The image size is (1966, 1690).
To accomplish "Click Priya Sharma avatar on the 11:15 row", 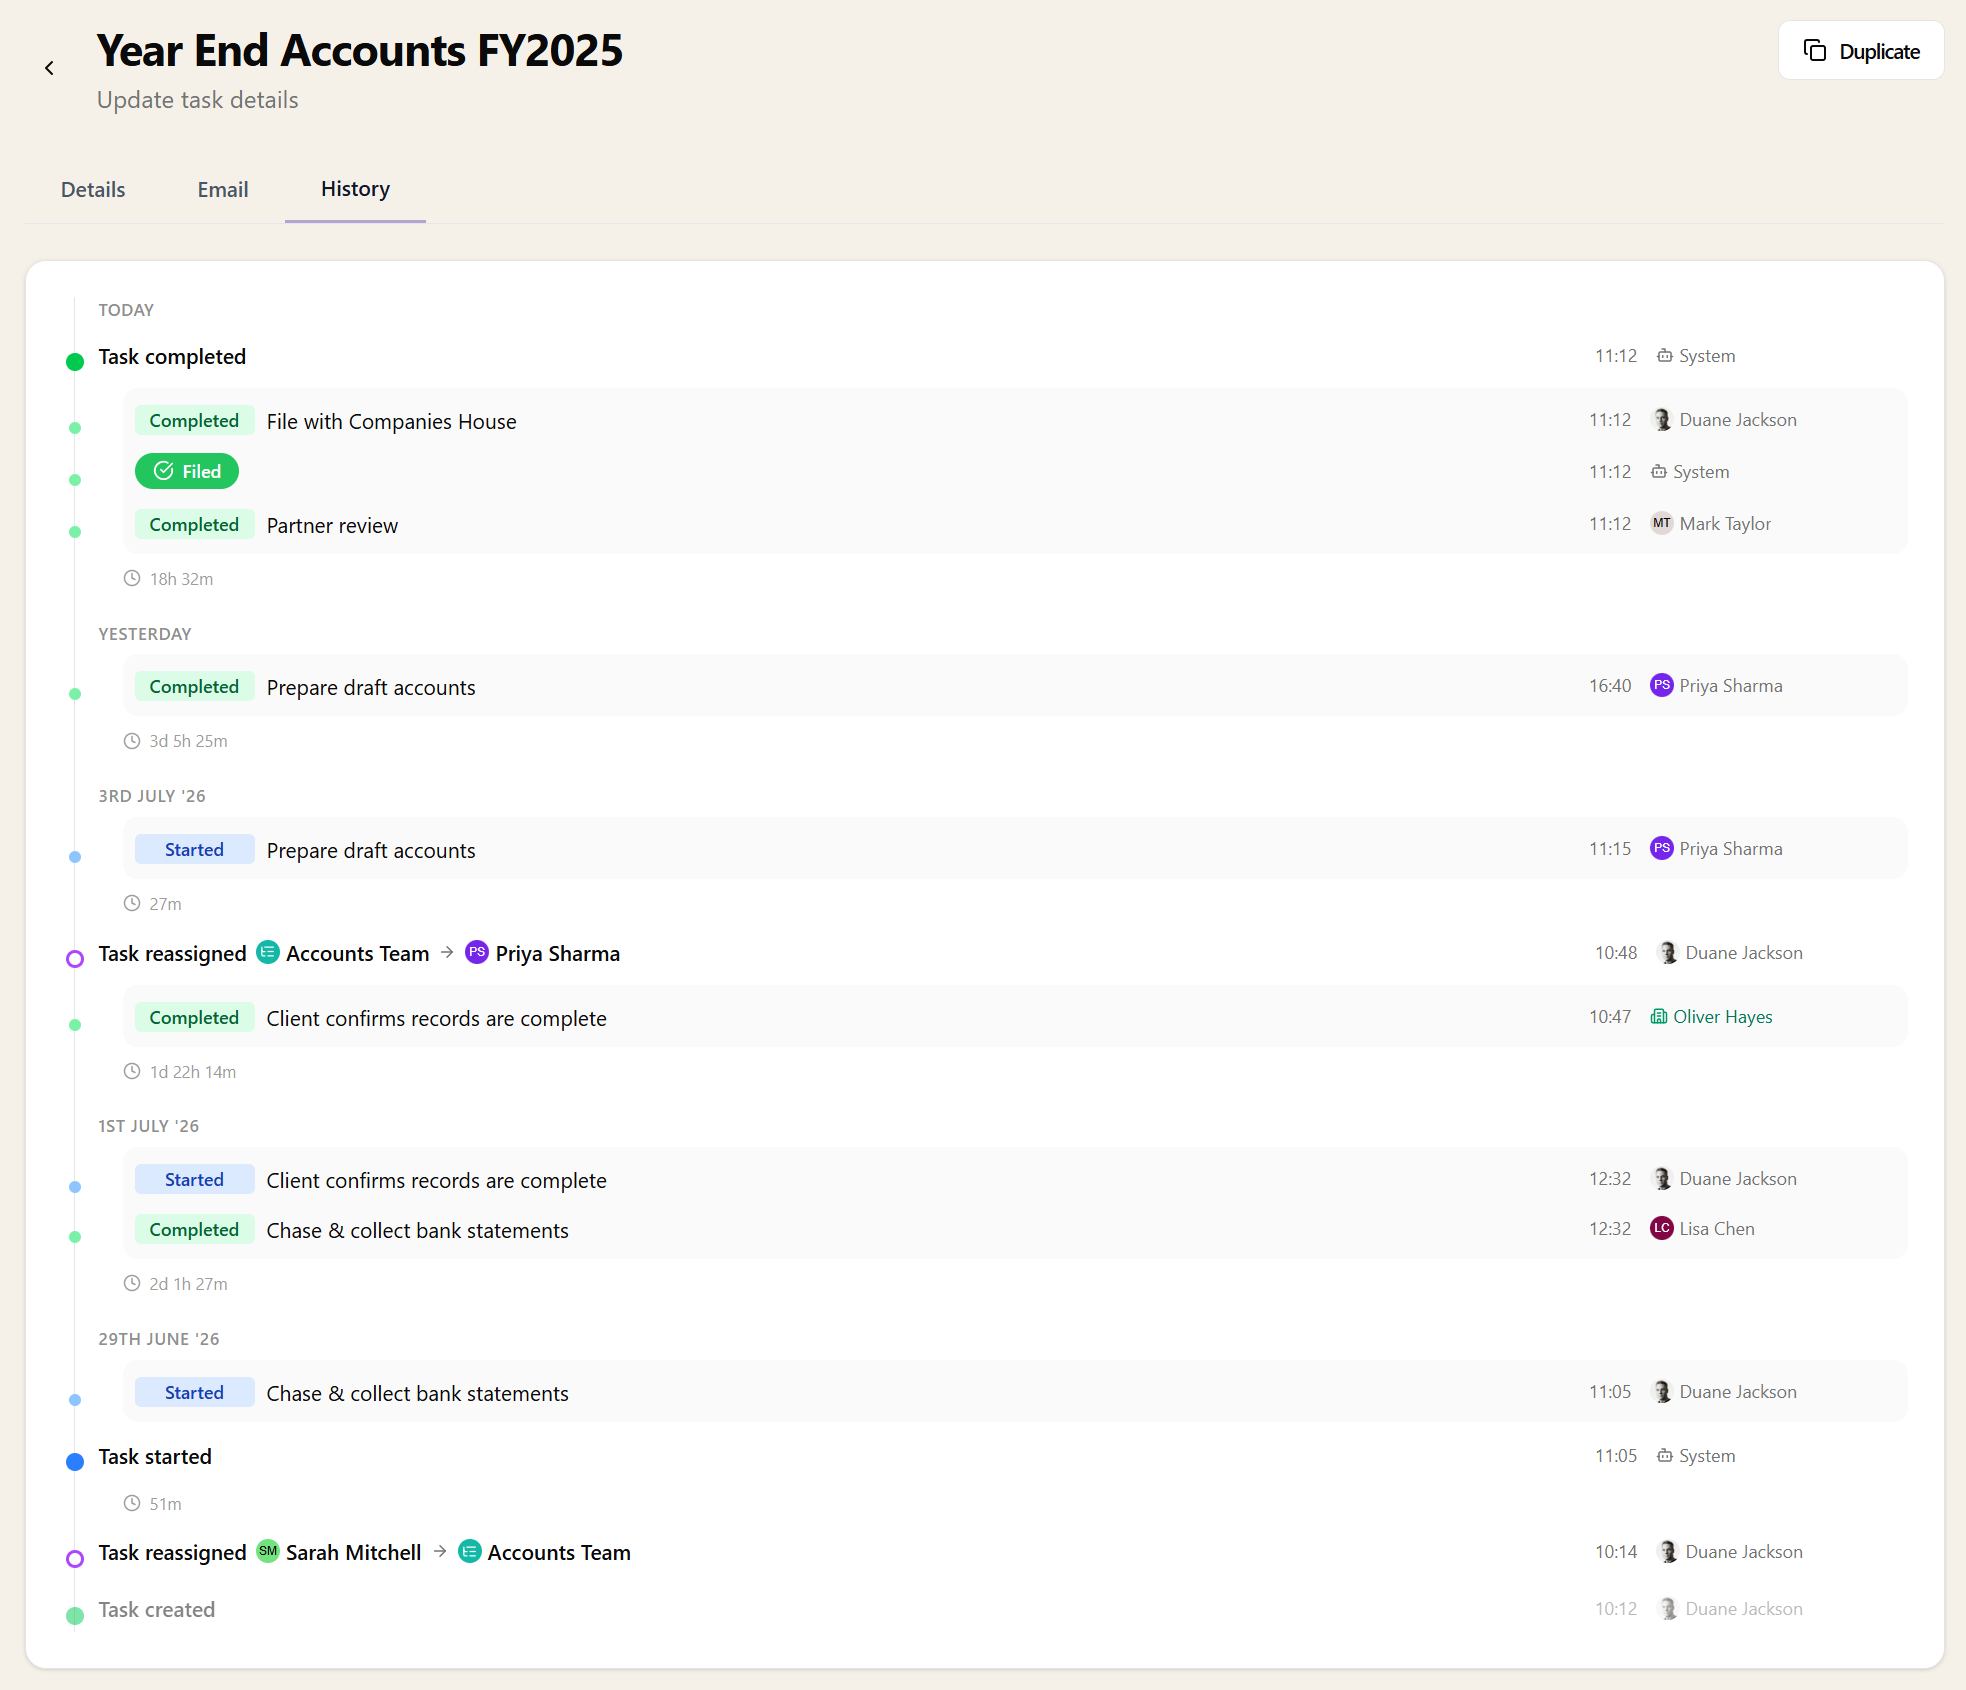I will 1662,849.
